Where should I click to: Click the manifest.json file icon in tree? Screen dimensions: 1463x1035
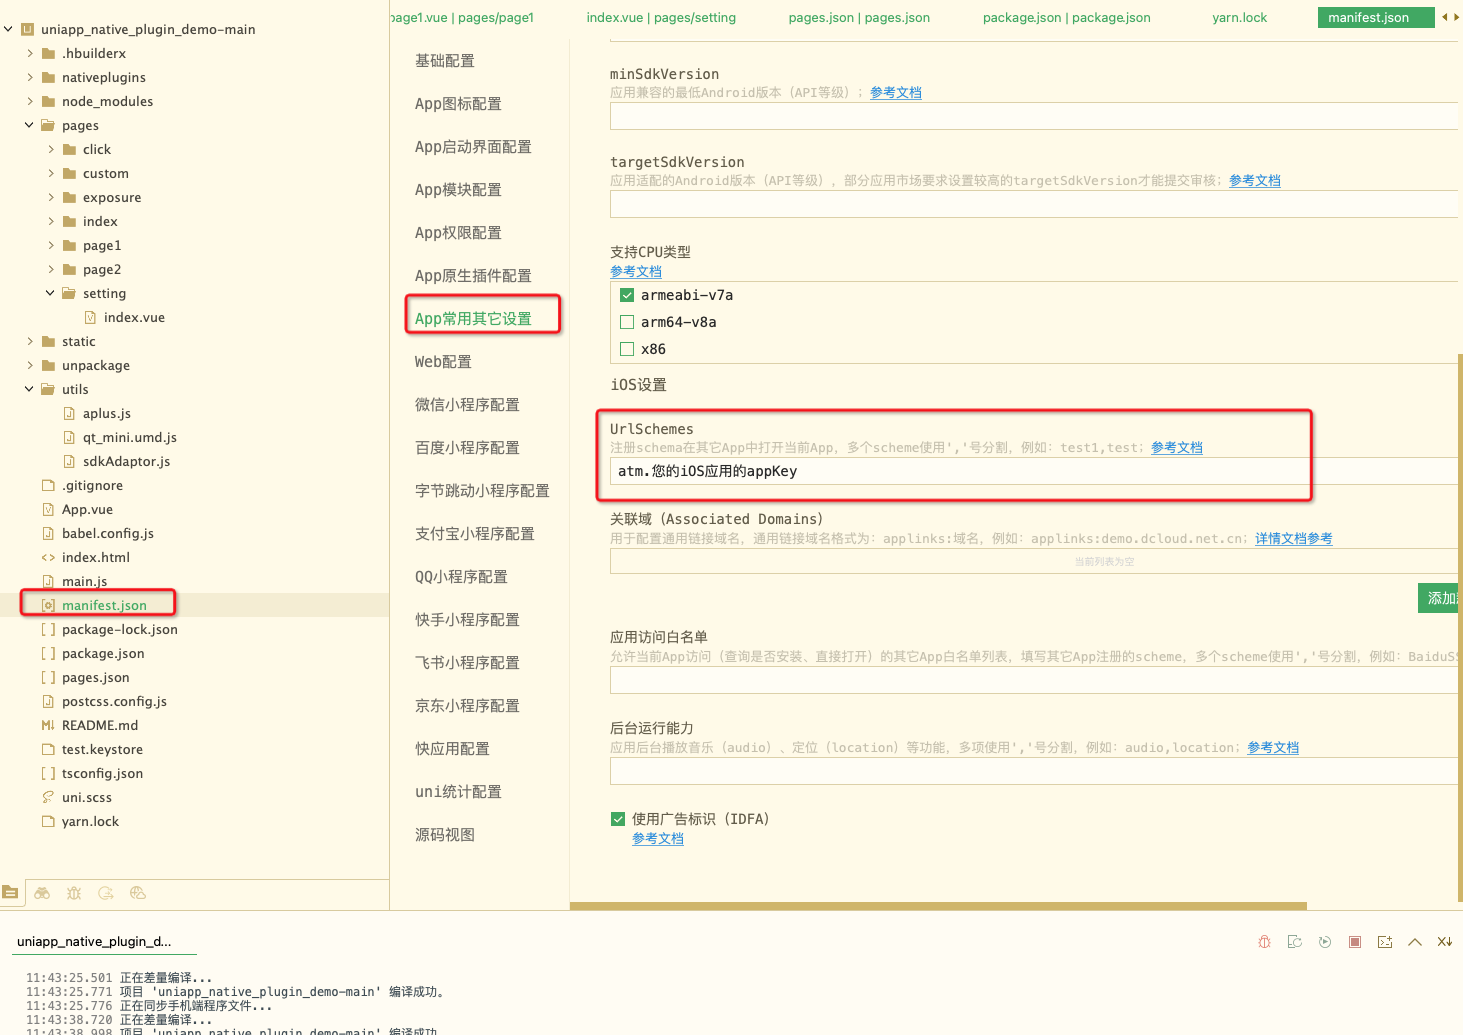[48, 605]
